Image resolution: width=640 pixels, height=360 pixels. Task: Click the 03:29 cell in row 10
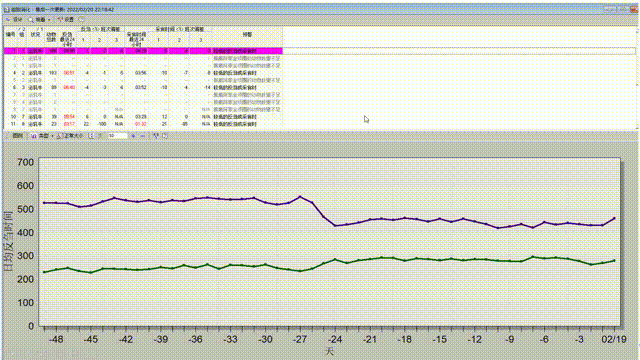[x=140, y=117]
